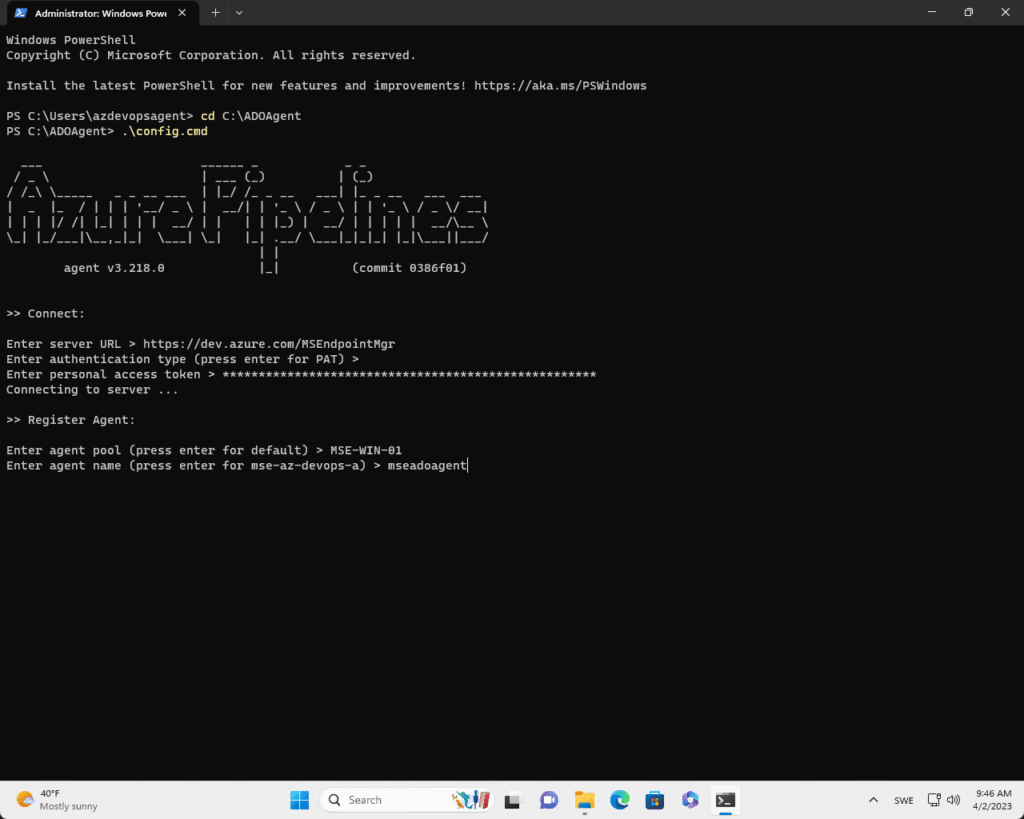Place cursor after typed agent name mseadoagent
This screenshot has width=1024, height=819.
tap(468, 466)
